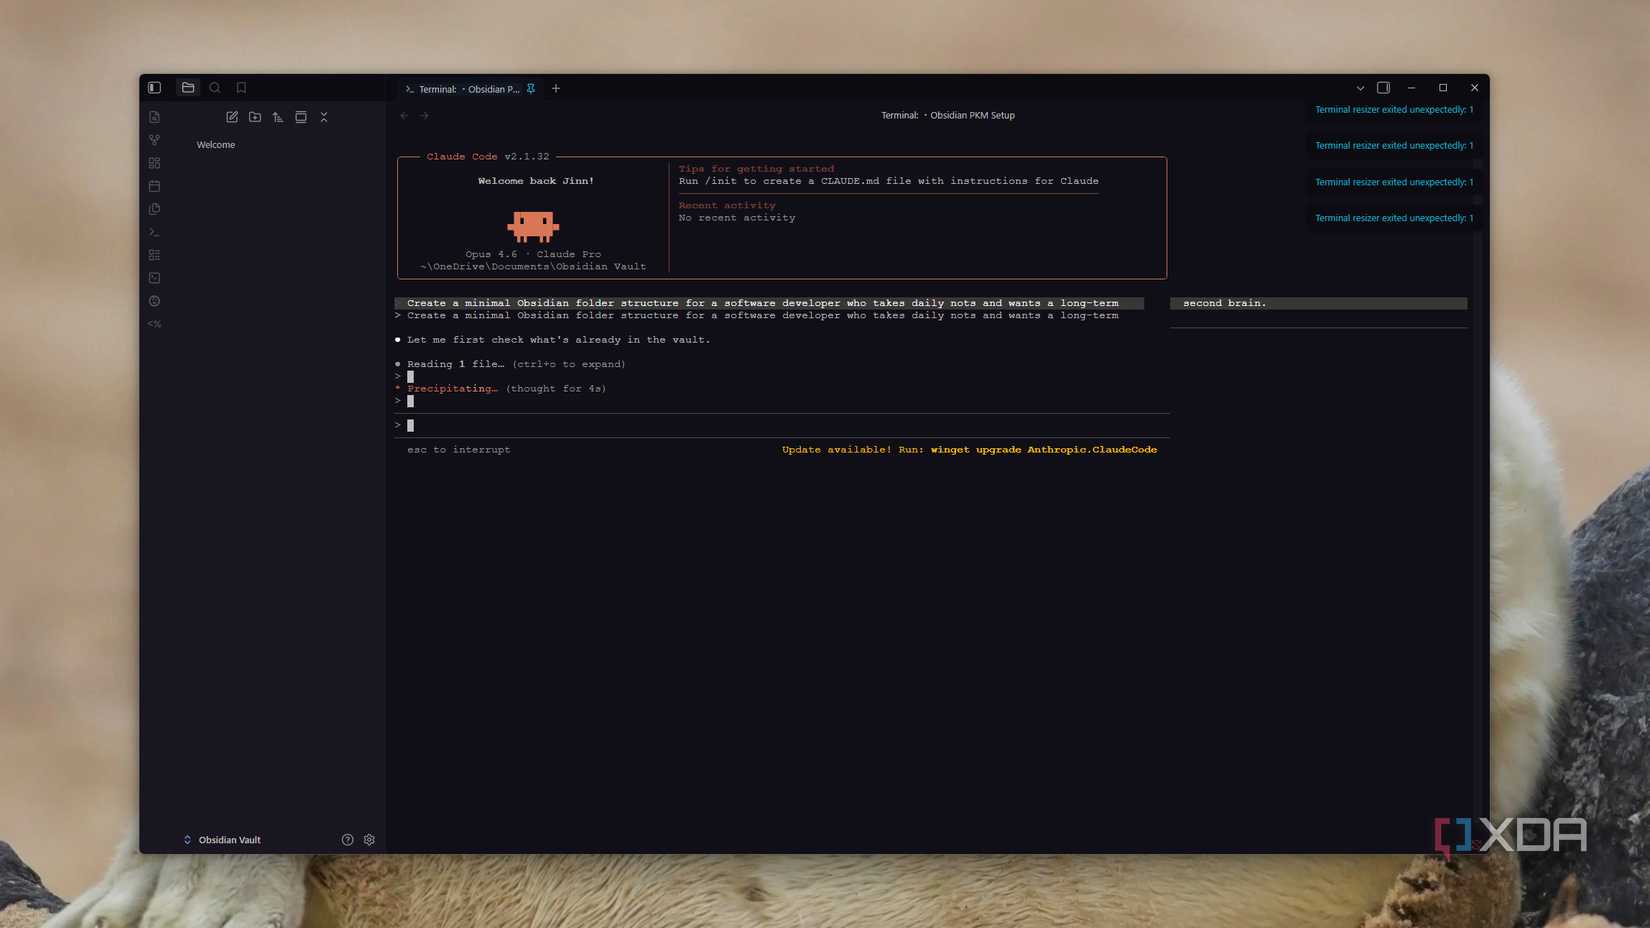Collapse all folders in the explorer
1650x928 pixels.
tap(324, 117)
